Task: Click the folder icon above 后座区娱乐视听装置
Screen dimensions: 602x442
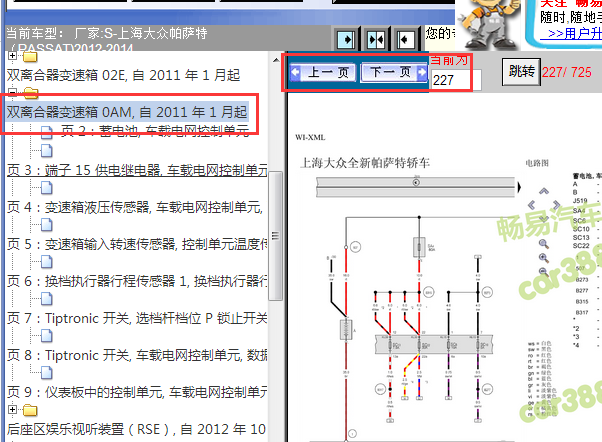Action: click(x=30, y=410)
